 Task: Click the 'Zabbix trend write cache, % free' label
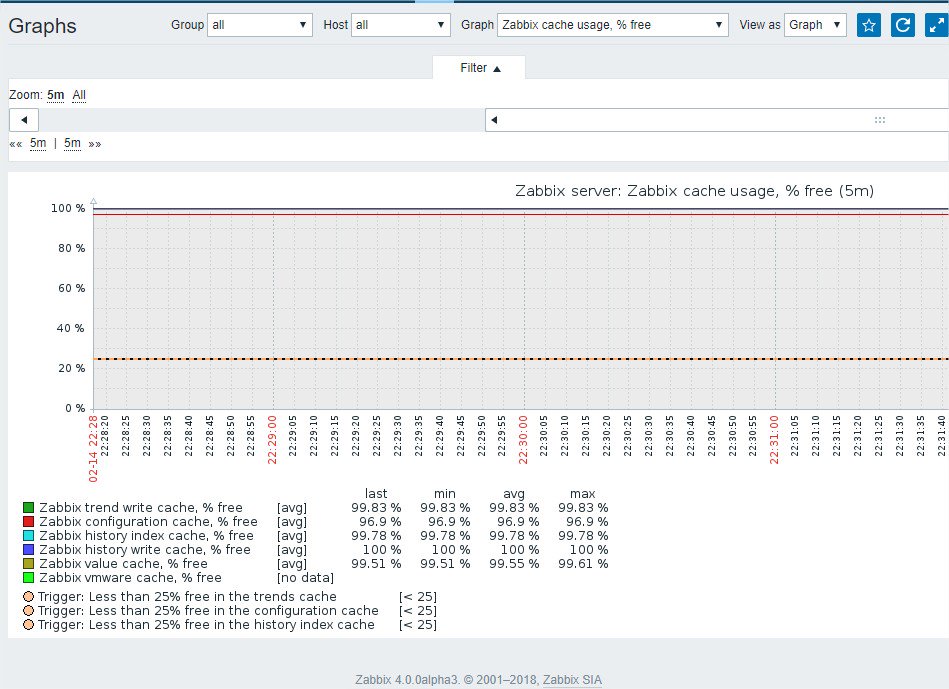pyautogui.click(x=140, y=507)
